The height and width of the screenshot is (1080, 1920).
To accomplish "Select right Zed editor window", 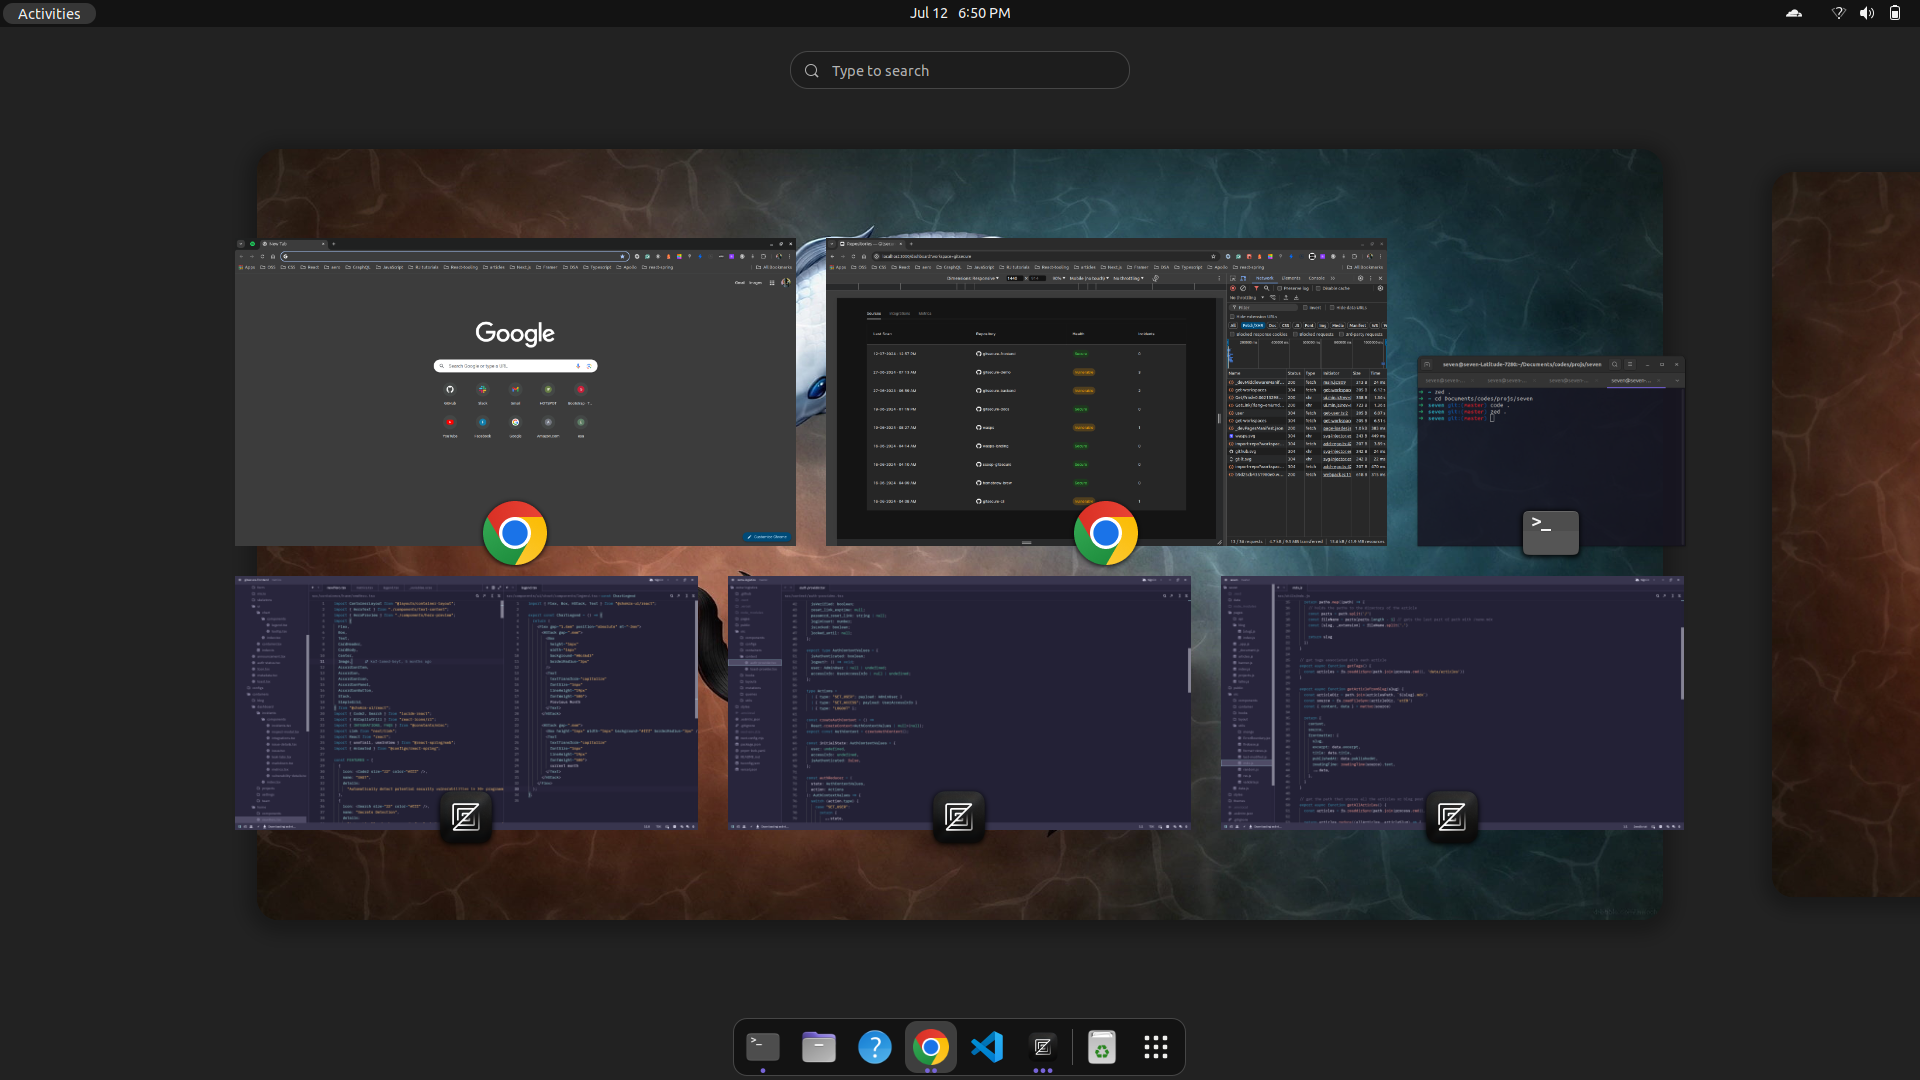I will click(x=1452, y=703).
